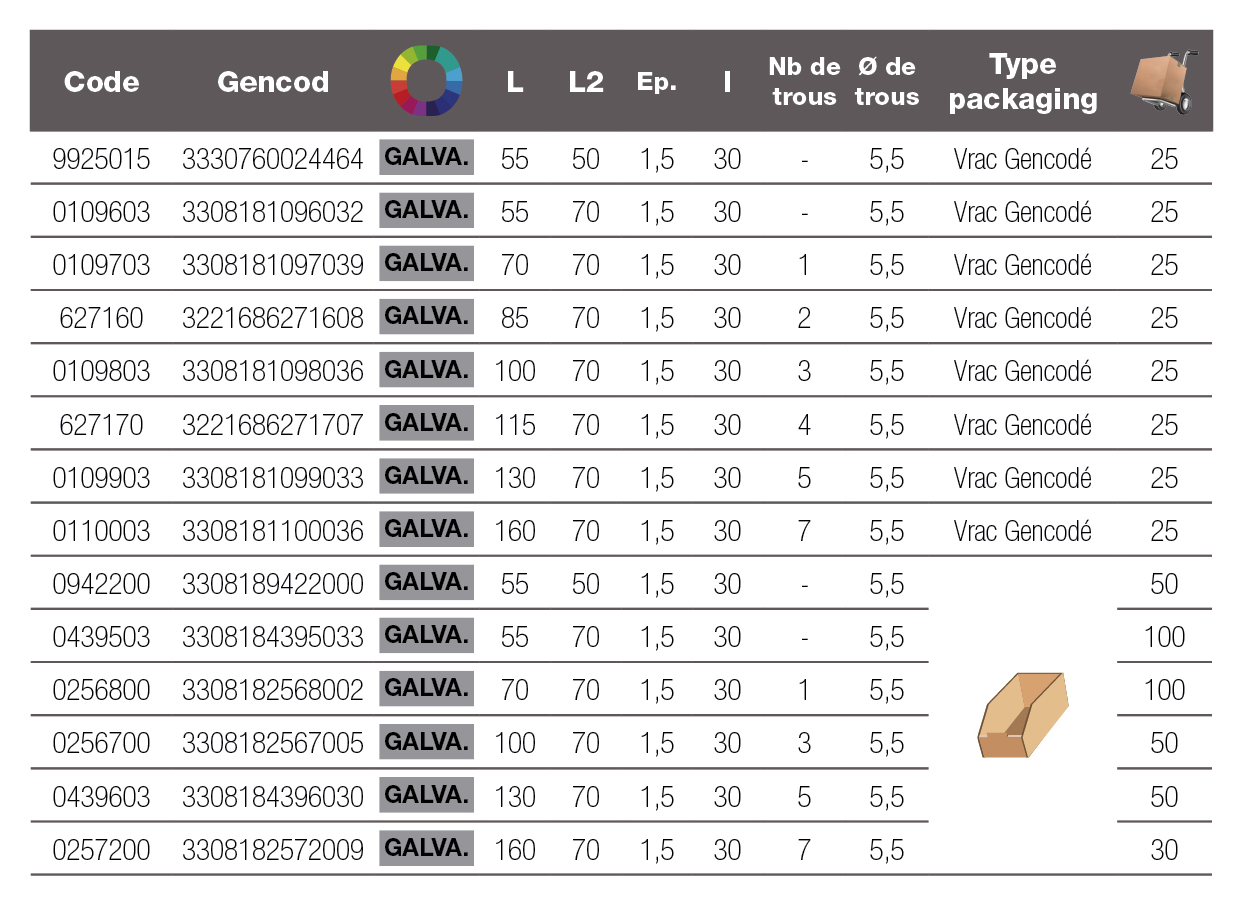The image size is (1250, 920).
Task: Click the cardboard box packaging image
Action: click(1022, 715)
